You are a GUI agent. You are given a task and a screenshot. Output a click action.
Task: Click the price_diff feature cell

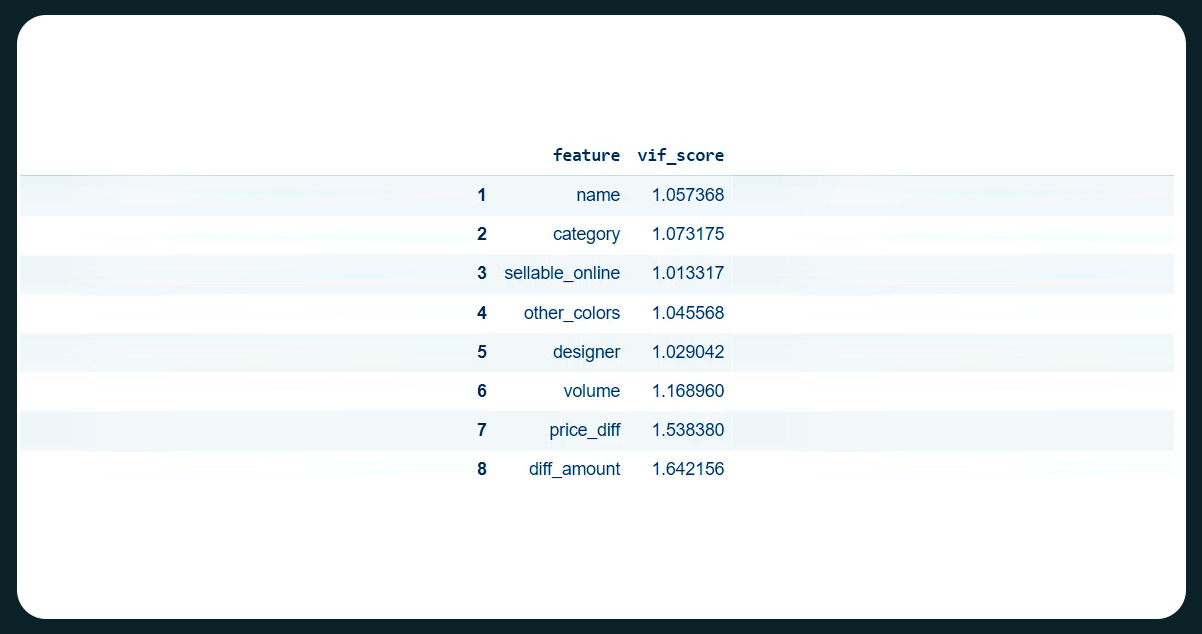pos(584,430)
